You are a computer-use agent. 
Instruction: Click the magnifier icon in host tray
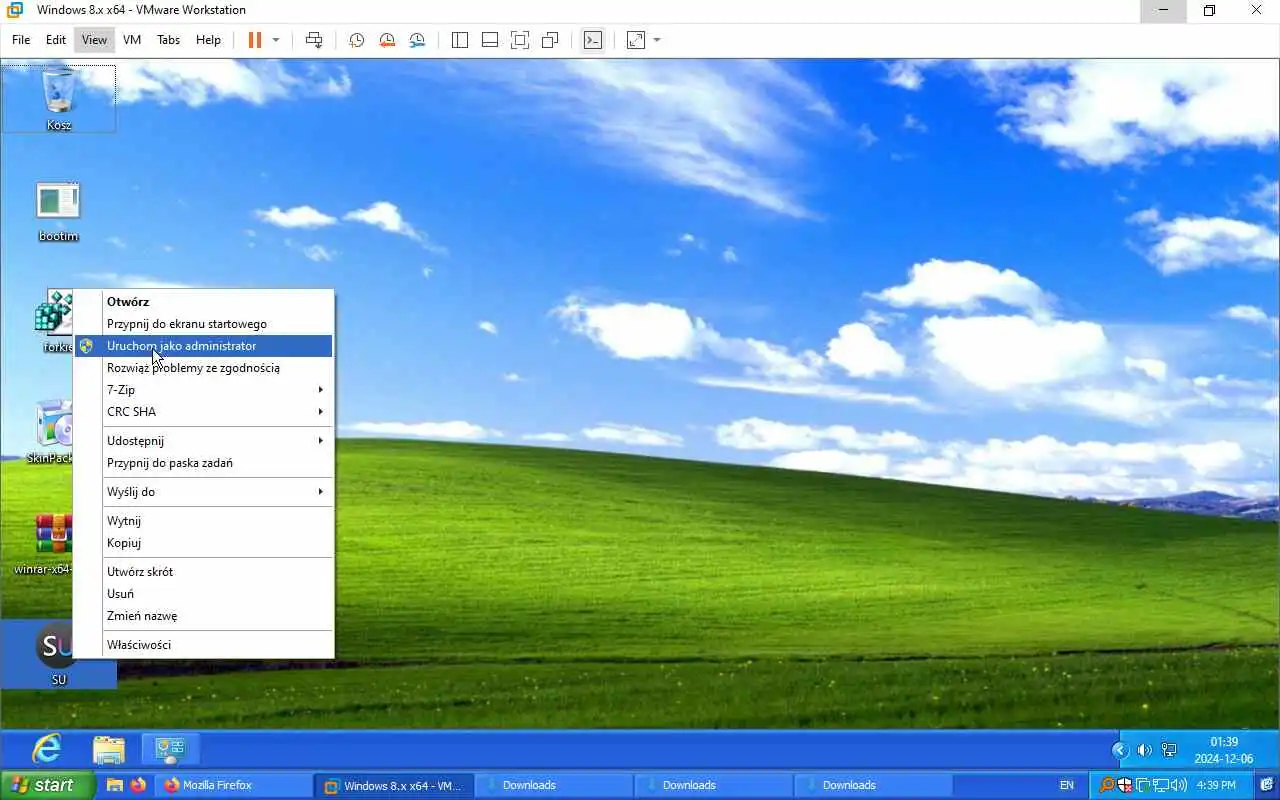tap(1107, 785)
